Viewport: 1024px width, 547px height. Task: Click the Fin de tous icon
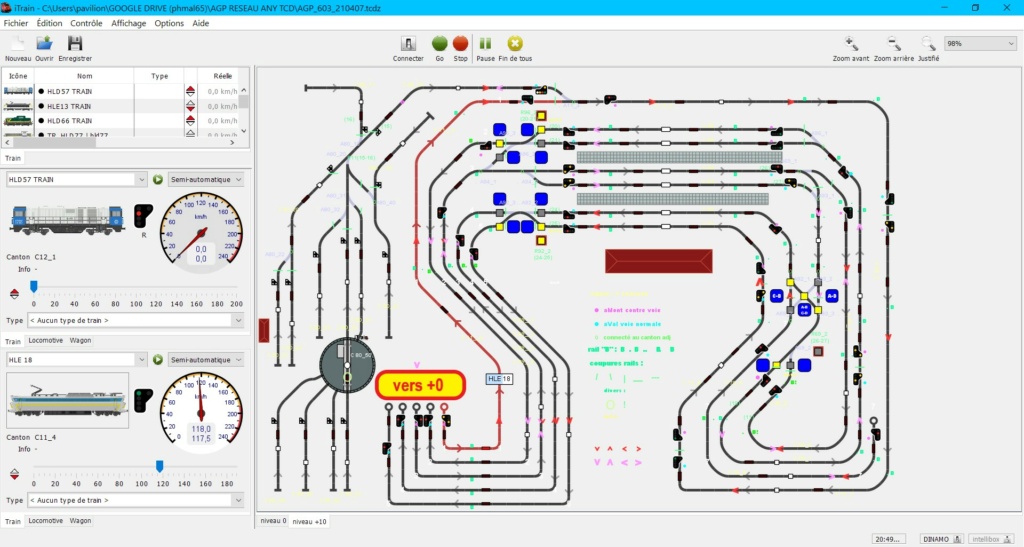click(515, 44)
